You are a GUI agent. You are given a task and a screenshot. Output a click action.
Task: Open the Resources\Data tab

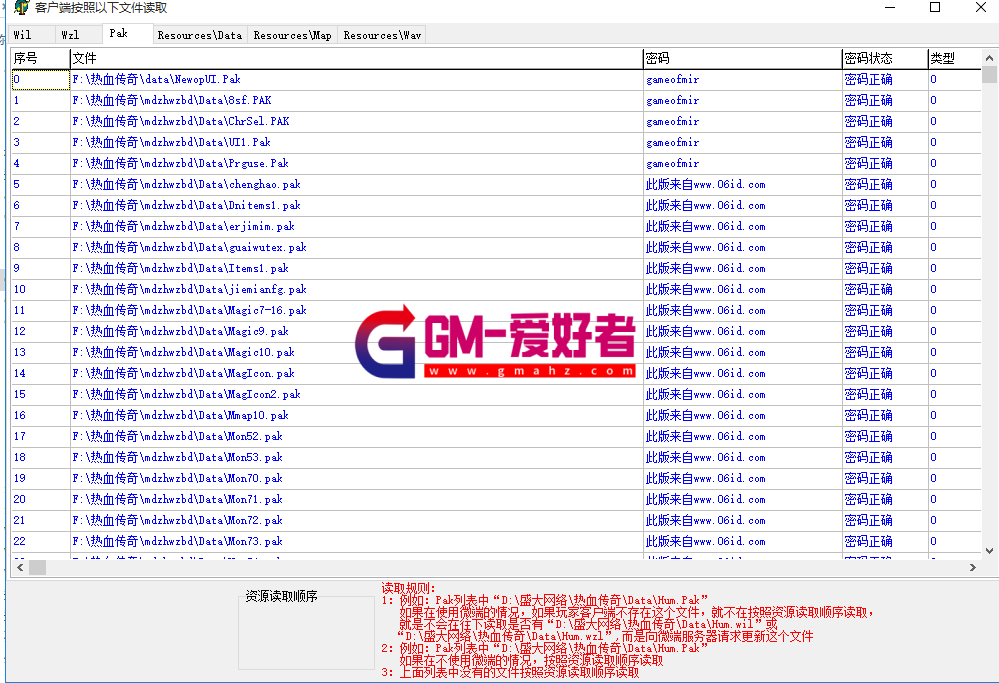(200, 35)
